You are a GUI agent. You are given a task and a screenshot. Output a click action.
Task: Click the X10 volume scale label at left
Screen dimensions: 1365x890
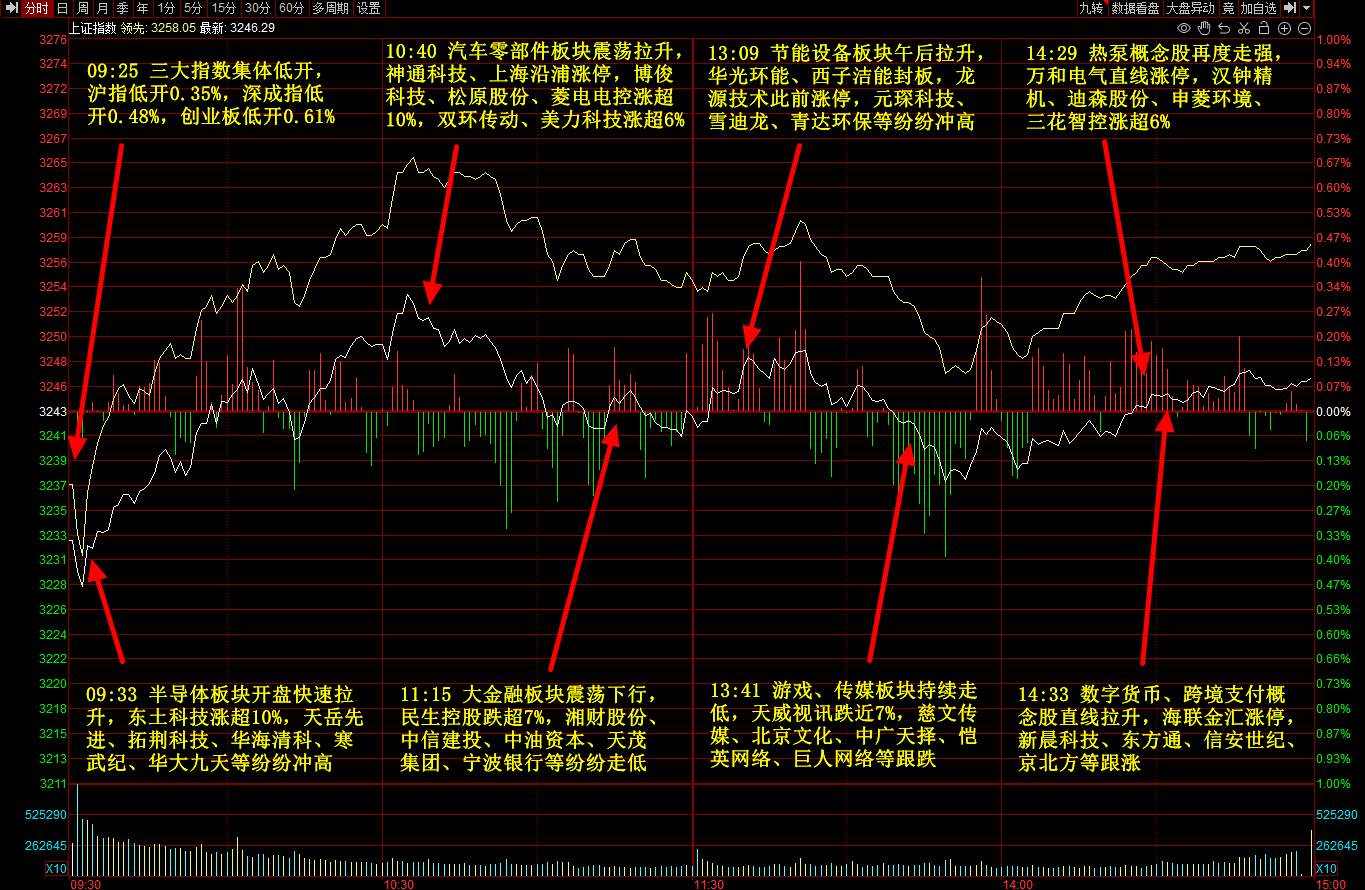pos(56,868)
